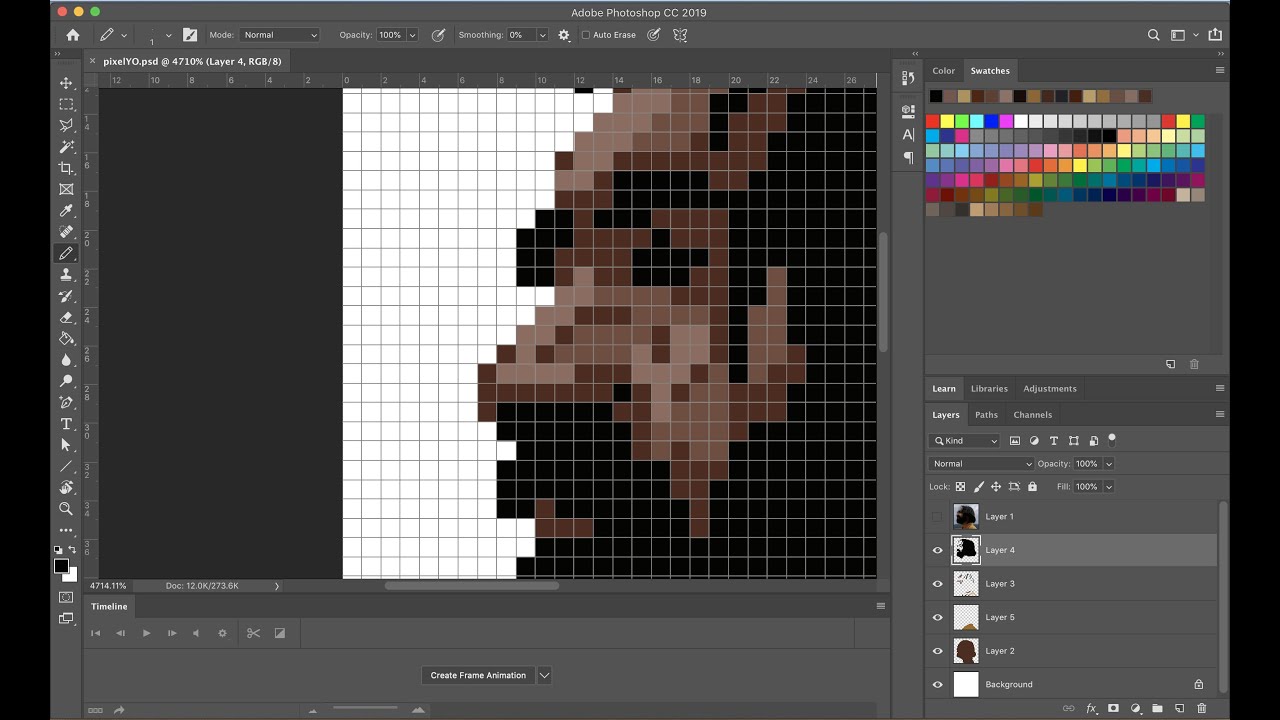Select the Paint Bucket tool
The height and width of the screenshot is (720, 1280).
coord(66,338)
